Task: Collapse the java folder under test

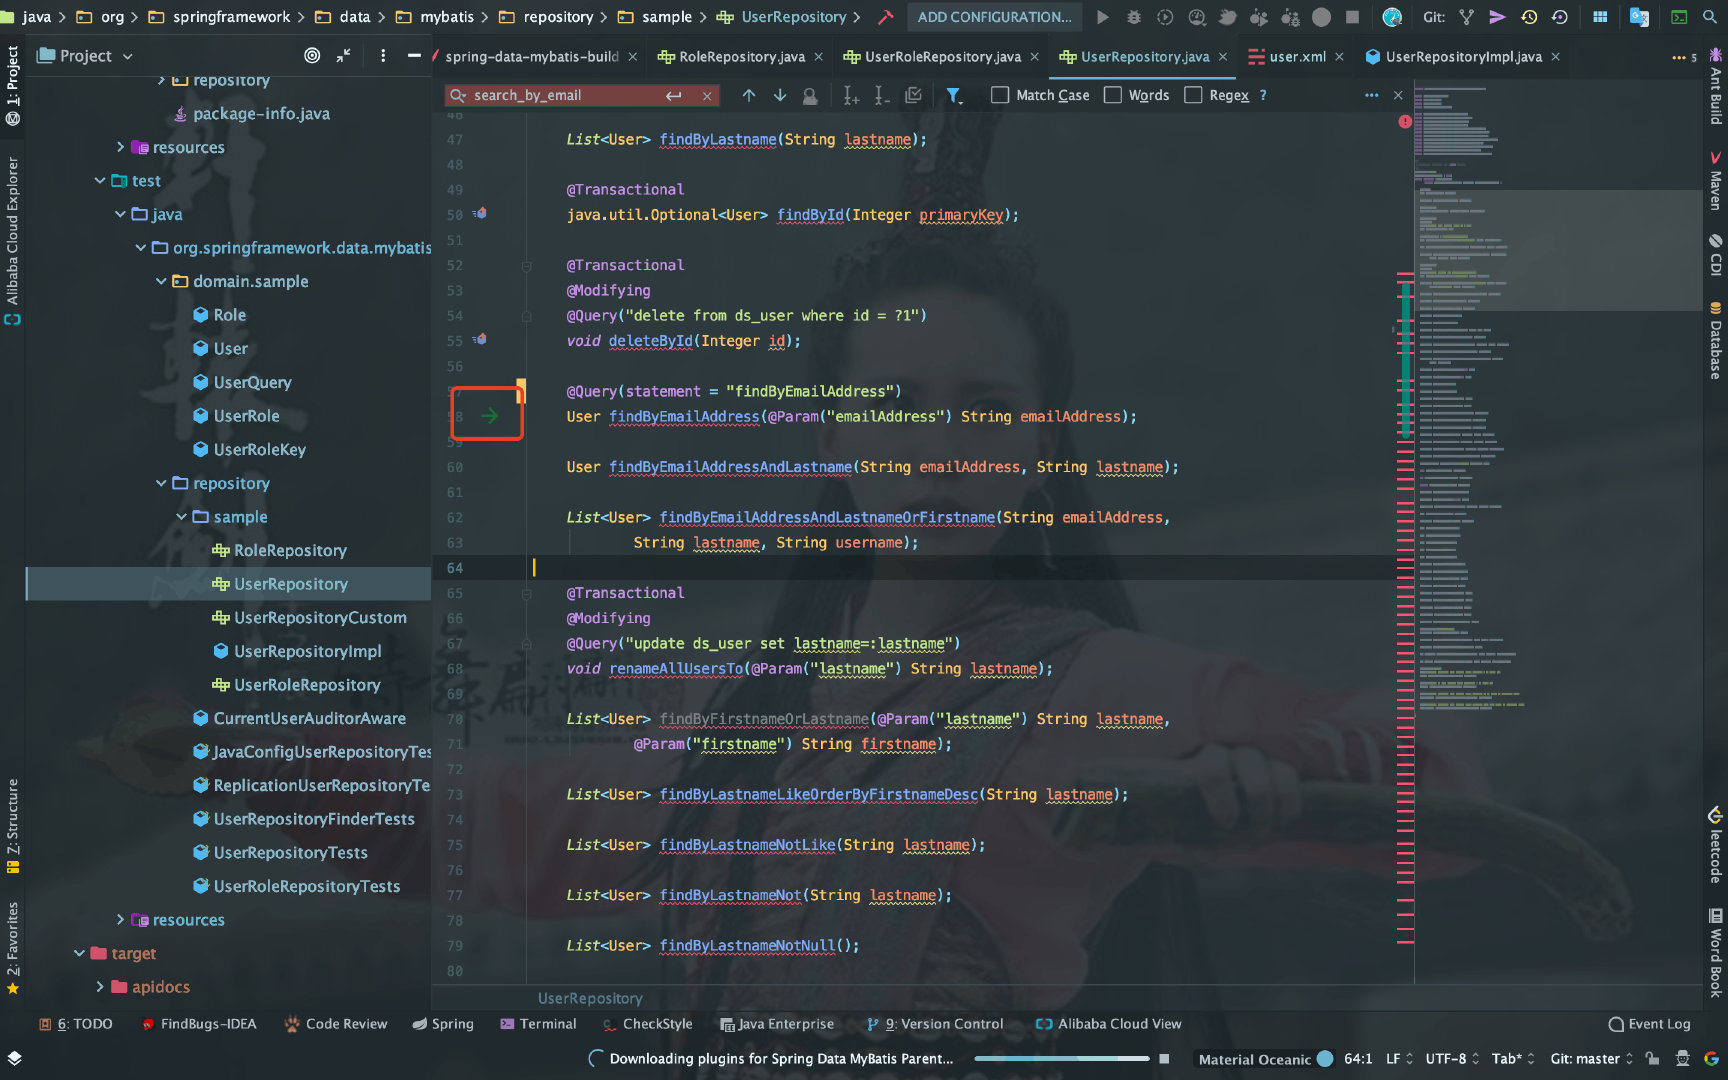Action: [120, 214]
